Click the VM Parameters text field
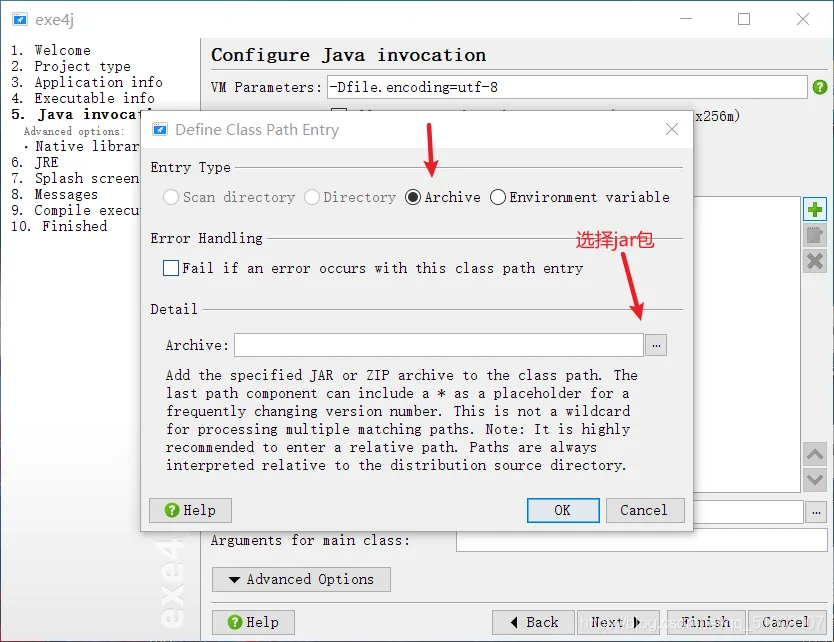Viewport: 834px width, 642px height. (x=567, y=87)
